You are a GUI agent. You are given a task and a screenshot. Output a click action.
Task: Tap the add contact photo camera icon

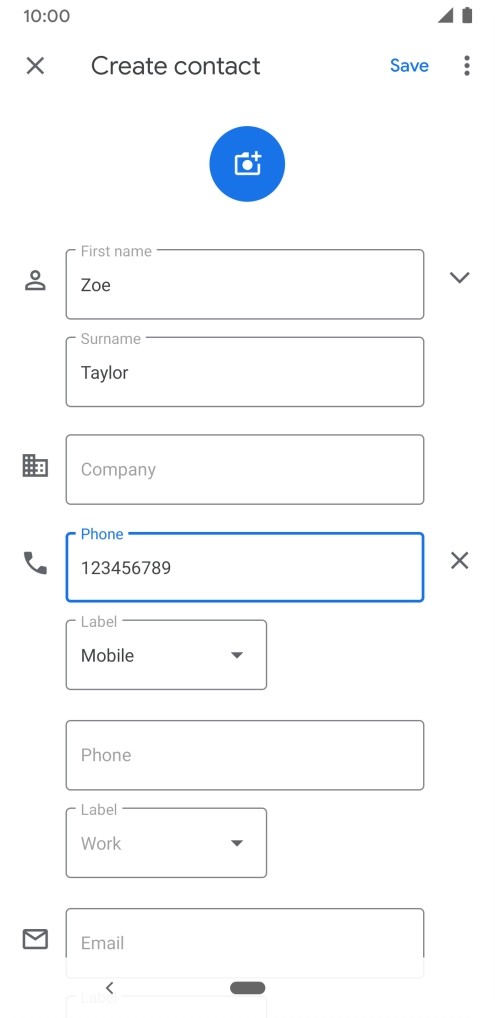(247, 164)
